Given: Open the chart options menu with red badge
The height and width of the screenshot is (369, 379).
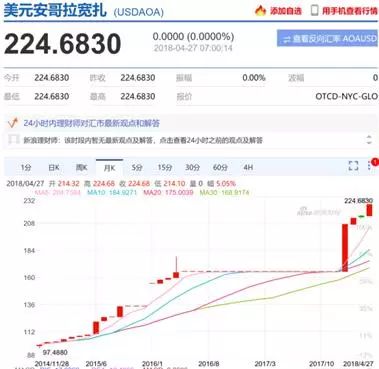Looking at the screenshot, I should (x=372, y=164).
